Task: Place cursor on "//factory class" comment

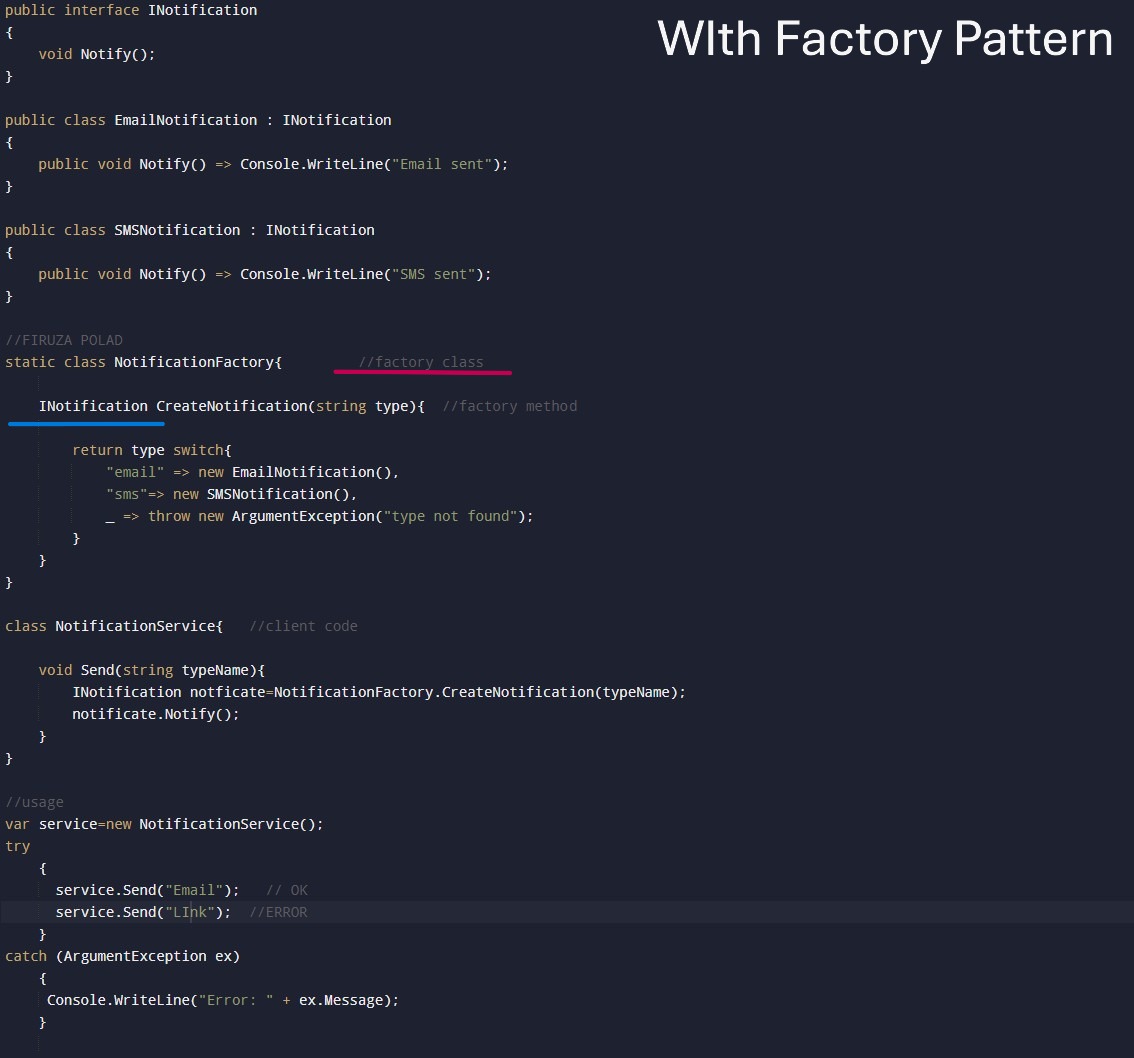Action: tap(421, 362)
